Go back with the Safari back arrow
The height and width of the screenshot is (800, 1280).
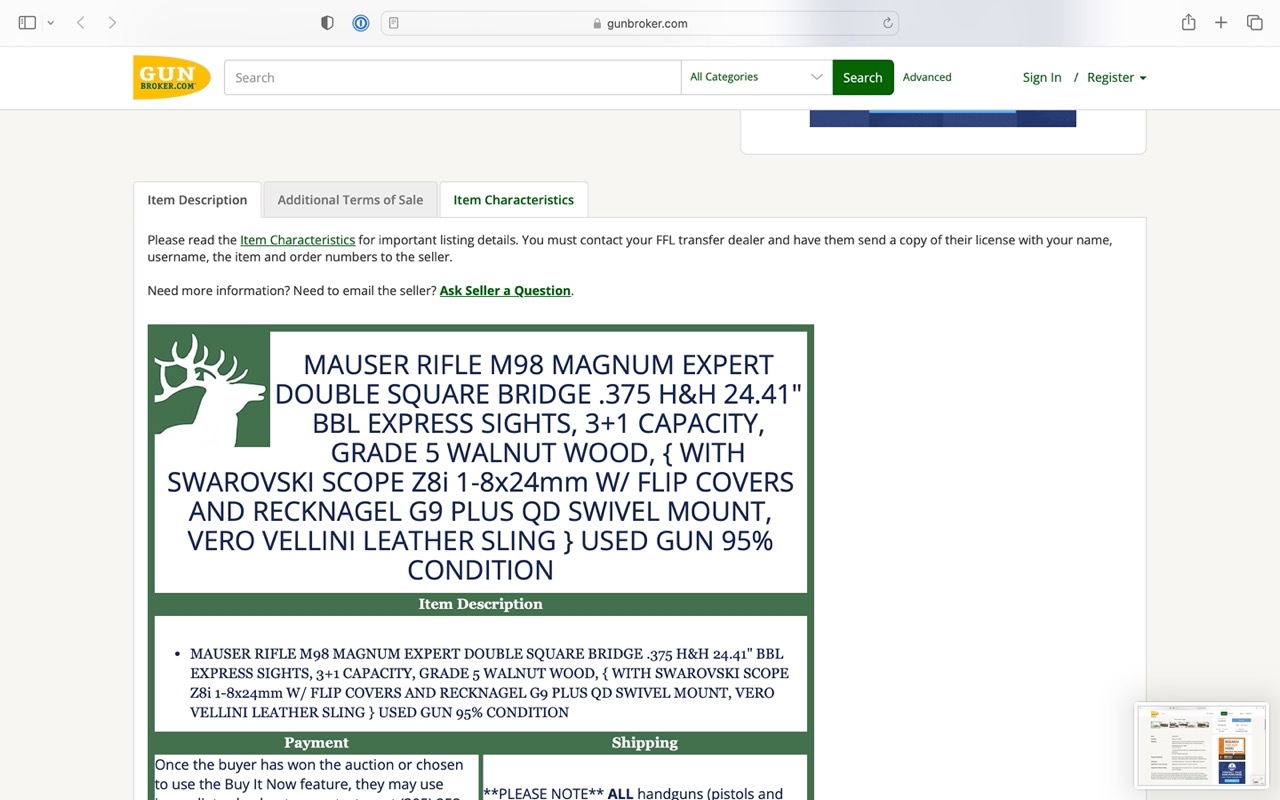tap(80, 23)
